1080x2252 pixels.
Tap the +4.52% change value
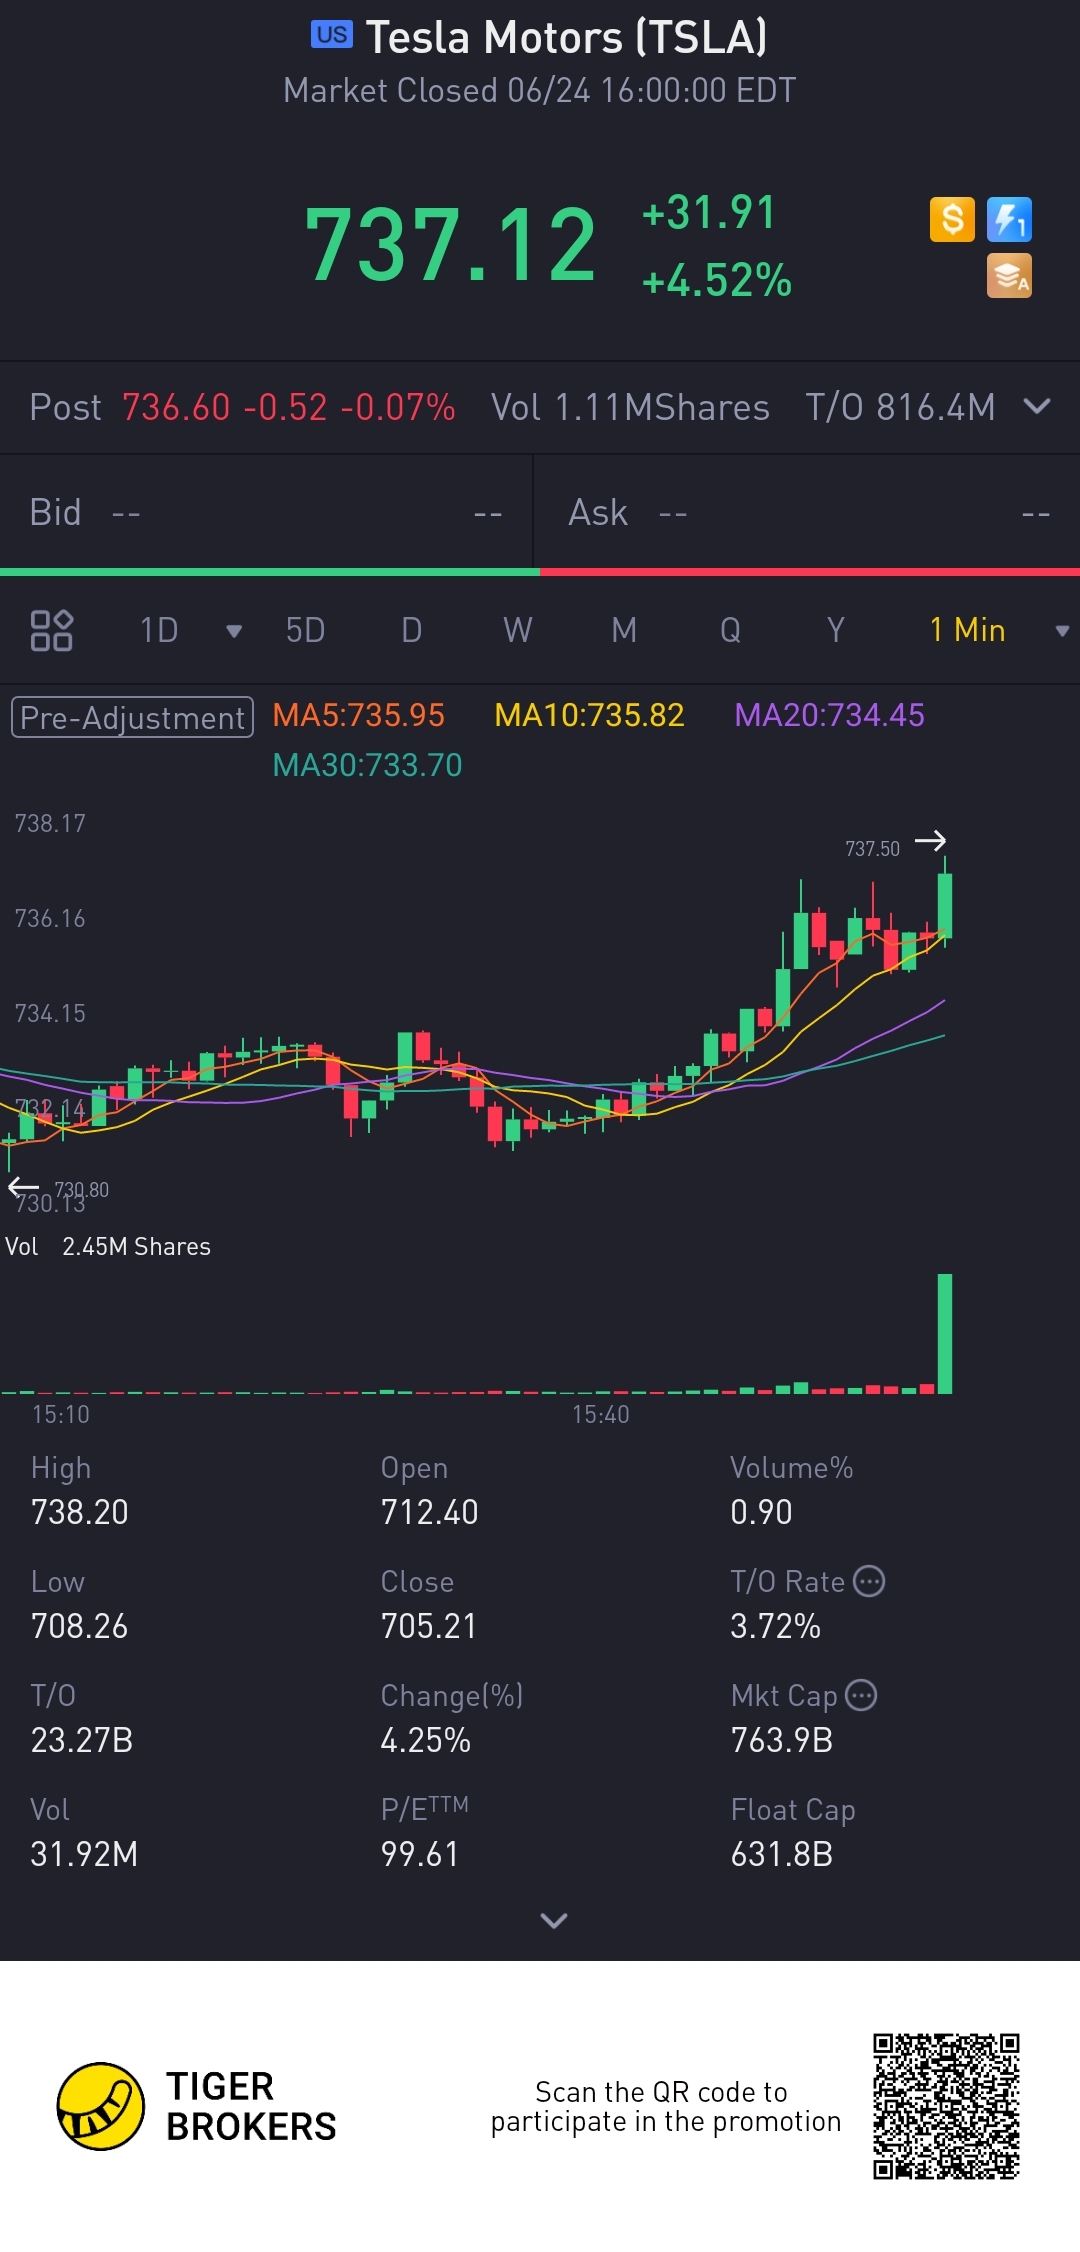(716, 281)
